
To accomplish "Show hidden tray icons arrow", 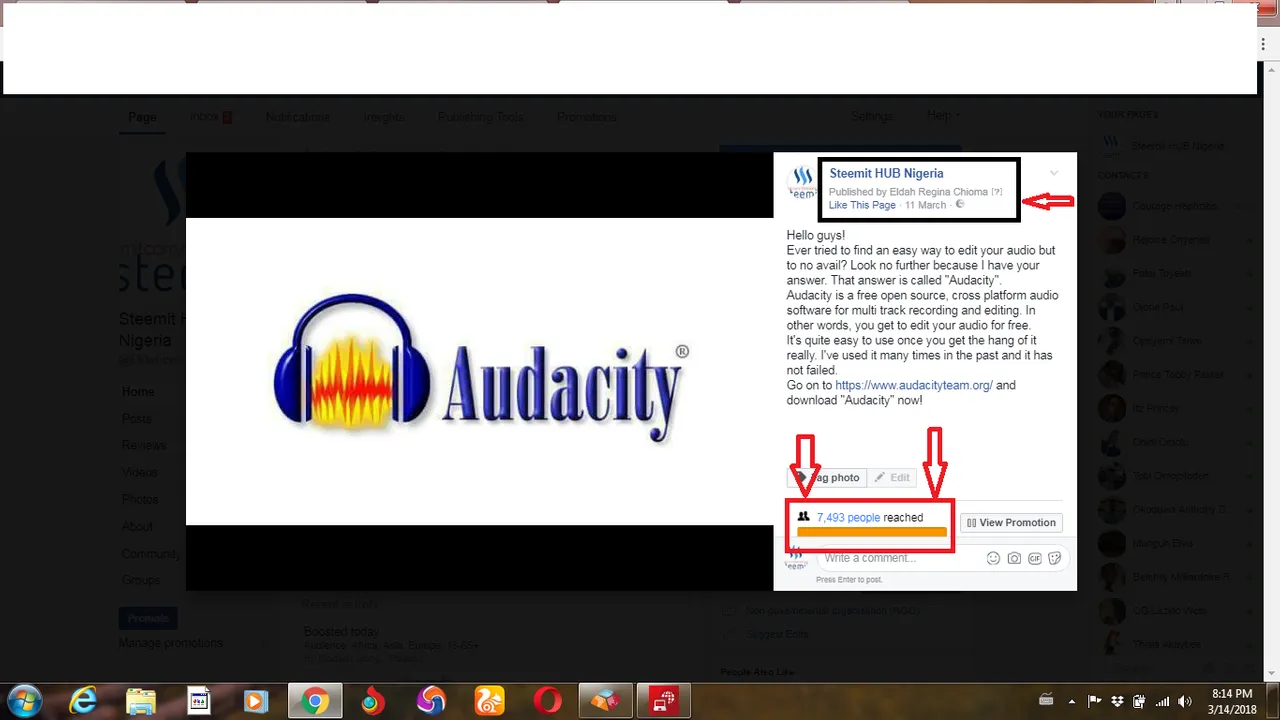I will (1072, 701).
